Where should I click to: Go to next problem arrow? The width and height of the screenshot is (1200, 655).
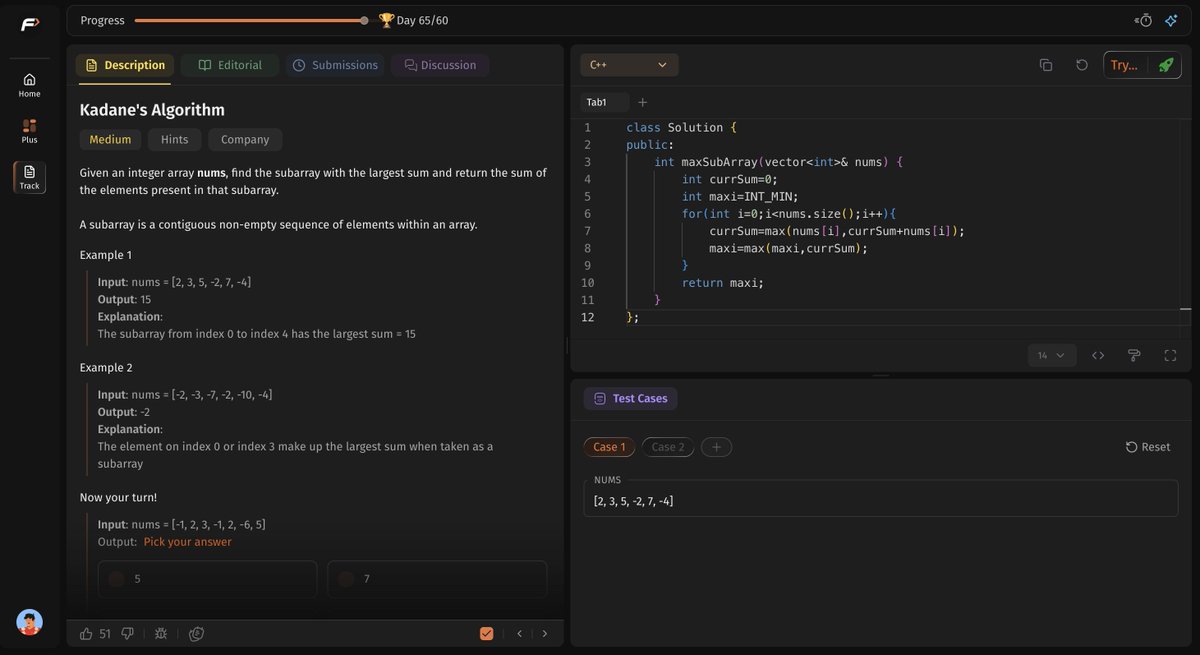[x=544, y=633]
